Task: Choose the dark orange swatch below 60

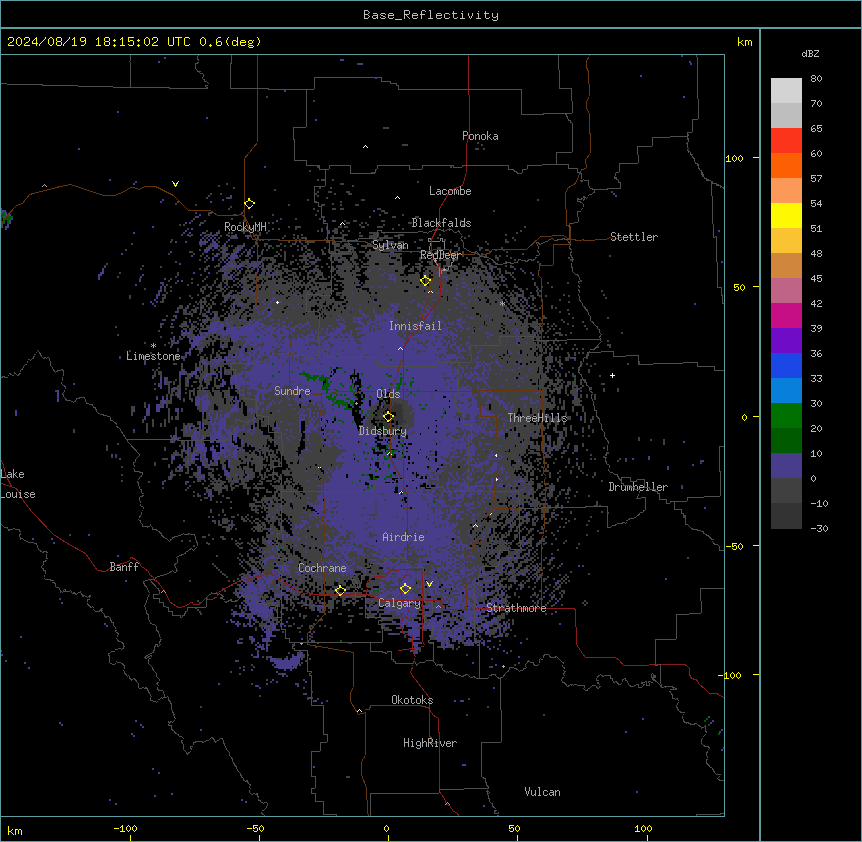Action: (786, 165)
